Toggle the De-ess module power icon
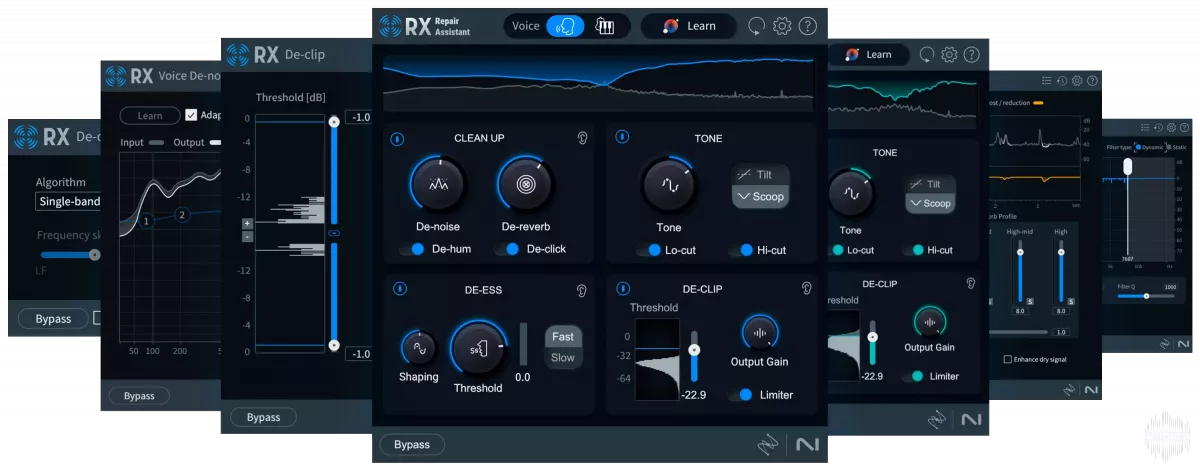This screenshot has height=471, width=1200. (x=398, y=289)
